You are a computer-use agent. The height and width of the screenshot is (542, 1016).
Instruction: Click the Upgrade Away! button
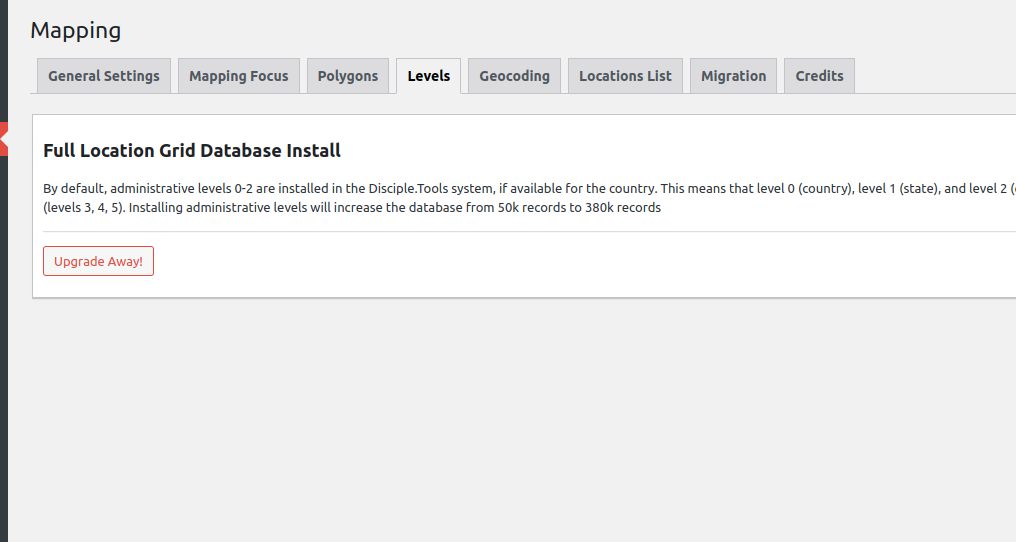point(98,261)
